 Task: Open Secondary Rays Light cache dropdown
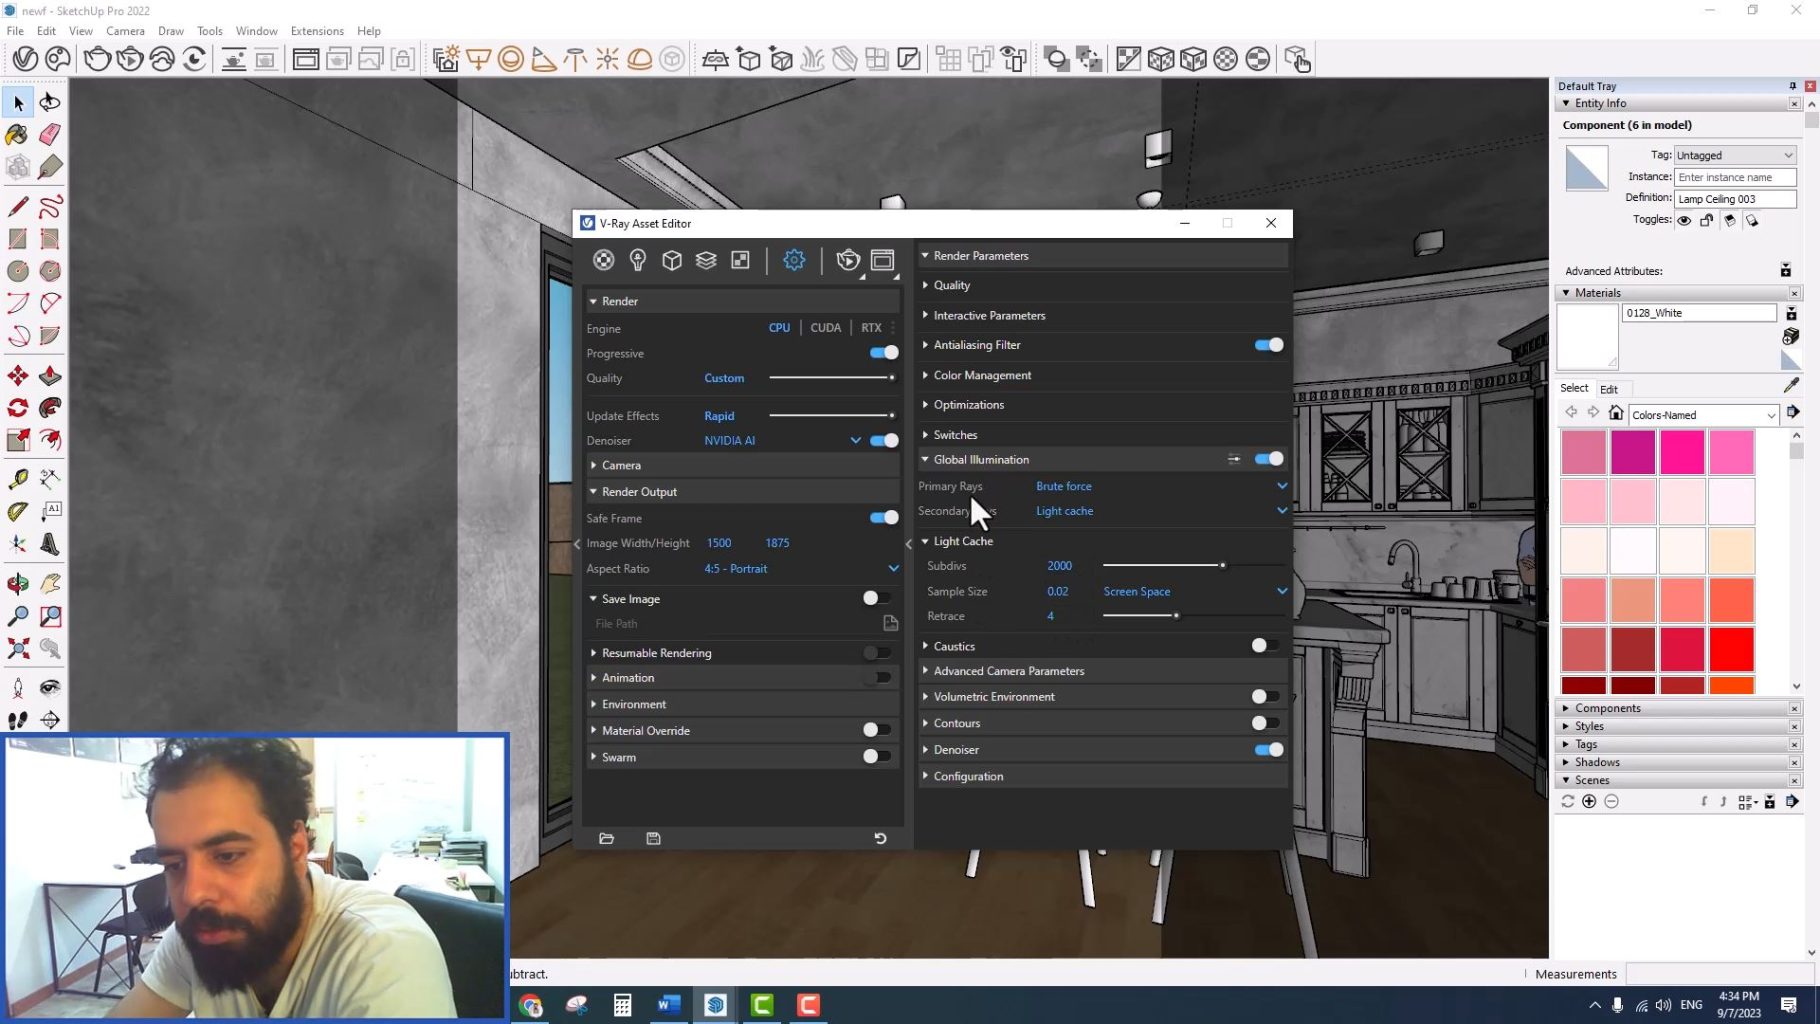pyautogui.click(x=1160, y=511)
